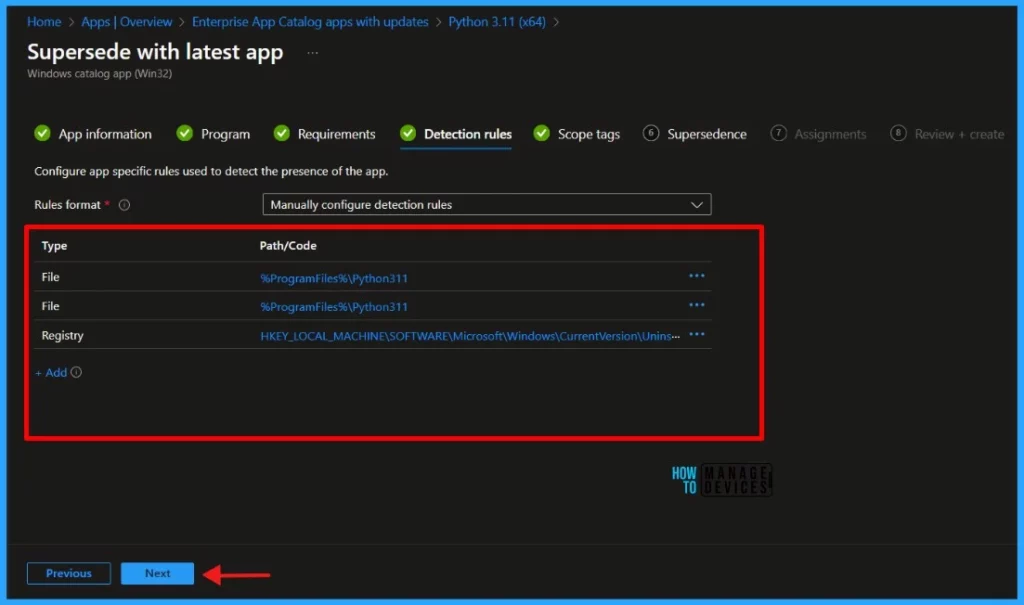Go to Python 3.11 (x64) breadcrumb

(497, 22)
